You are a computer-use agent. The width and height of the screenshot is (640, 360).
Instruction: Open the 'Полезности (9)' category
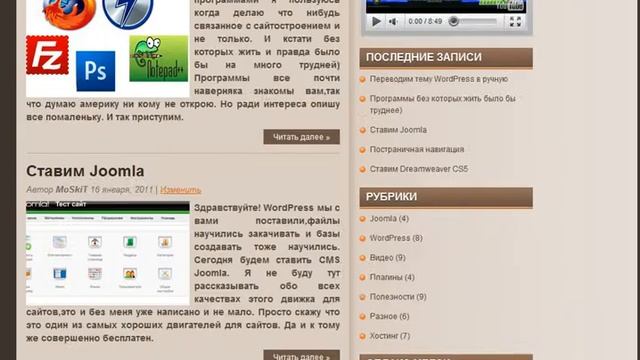[x=398, y=297]
